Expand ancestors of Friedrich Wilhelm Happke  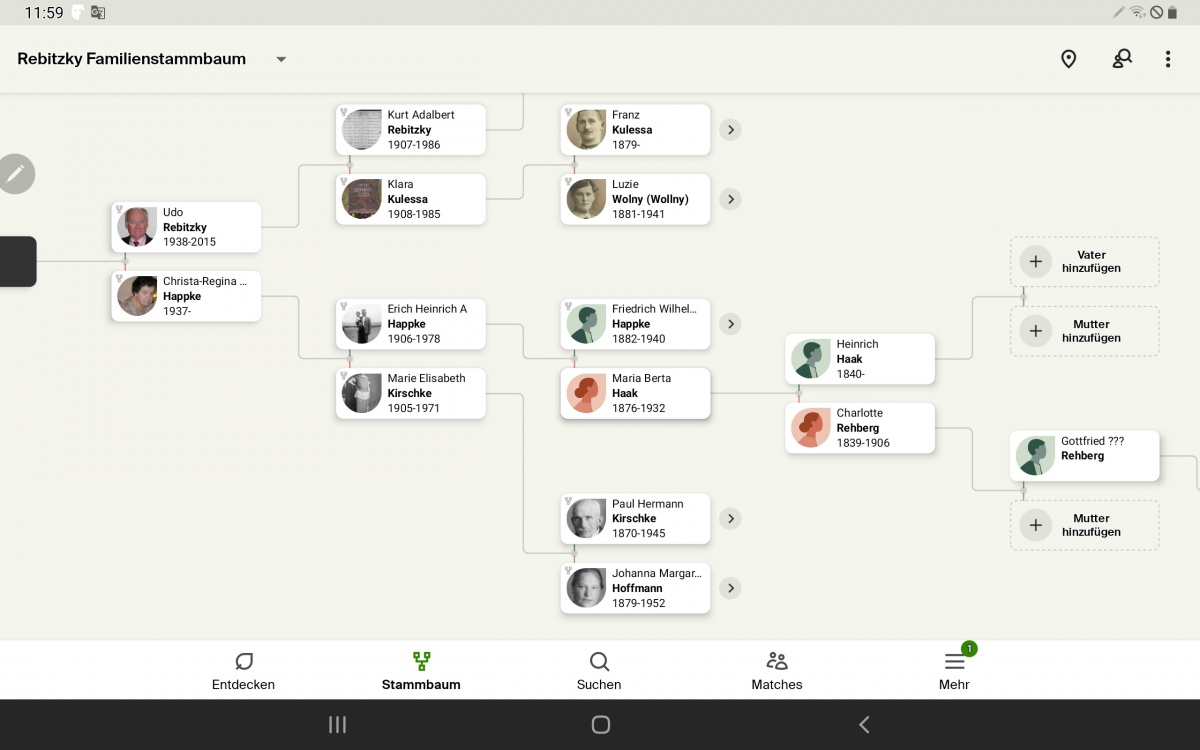[730, 324]
